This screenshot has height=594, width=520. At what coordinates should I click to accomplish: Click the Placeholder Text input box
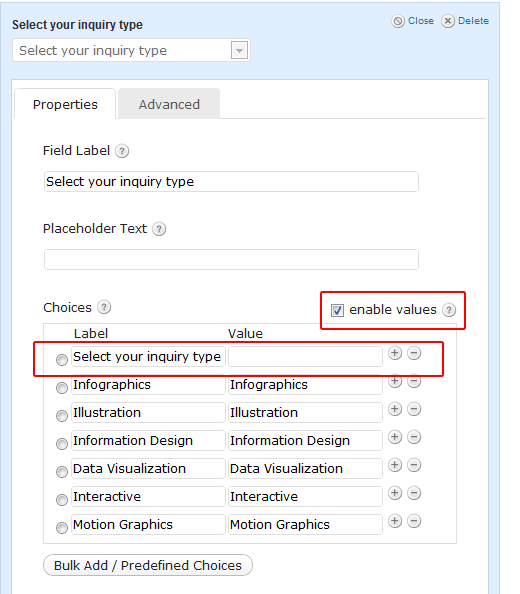tap(231, 259)
